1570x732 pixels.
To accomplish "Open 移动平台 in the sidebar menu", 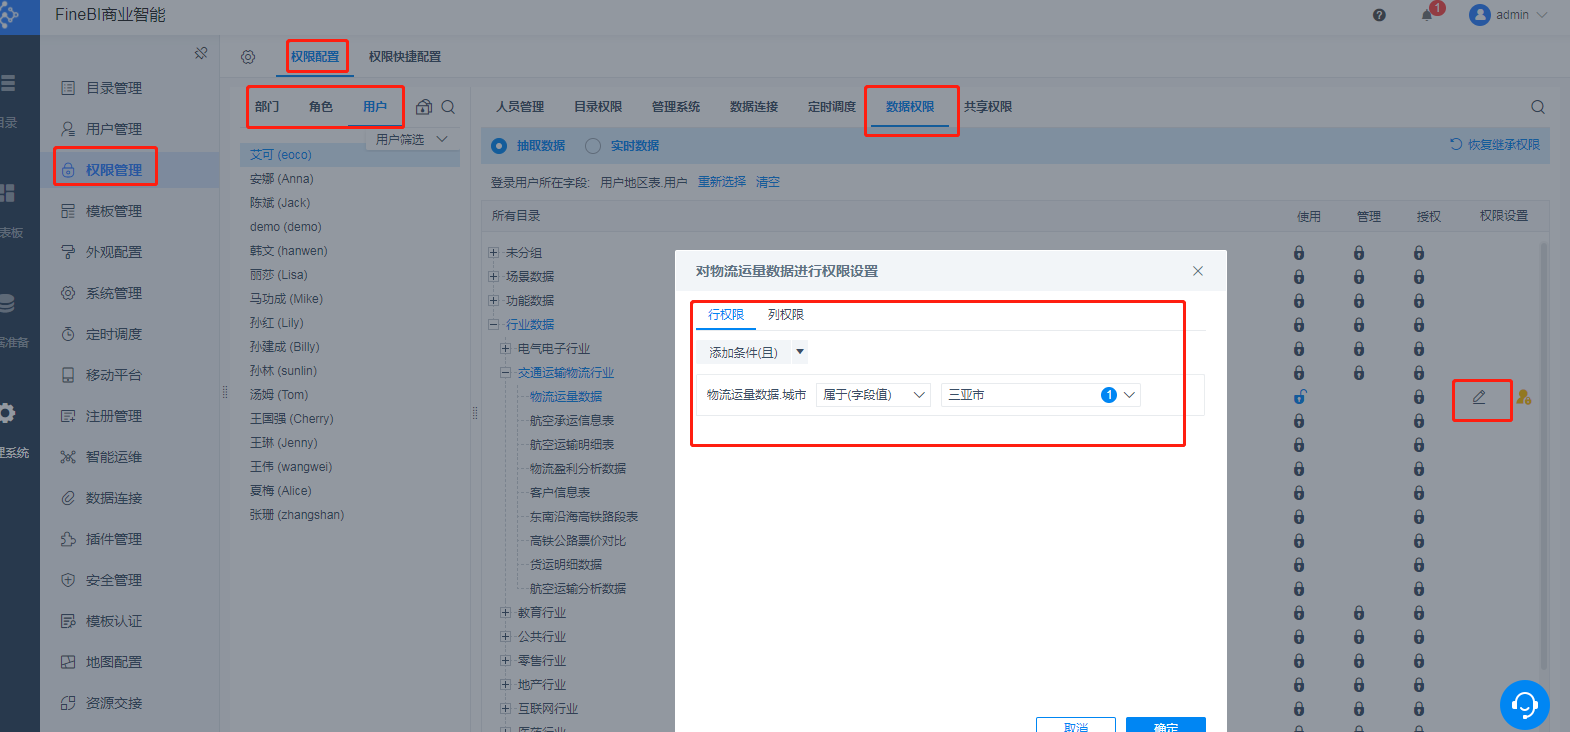I will pyautogui.click(x=114, y=375).
